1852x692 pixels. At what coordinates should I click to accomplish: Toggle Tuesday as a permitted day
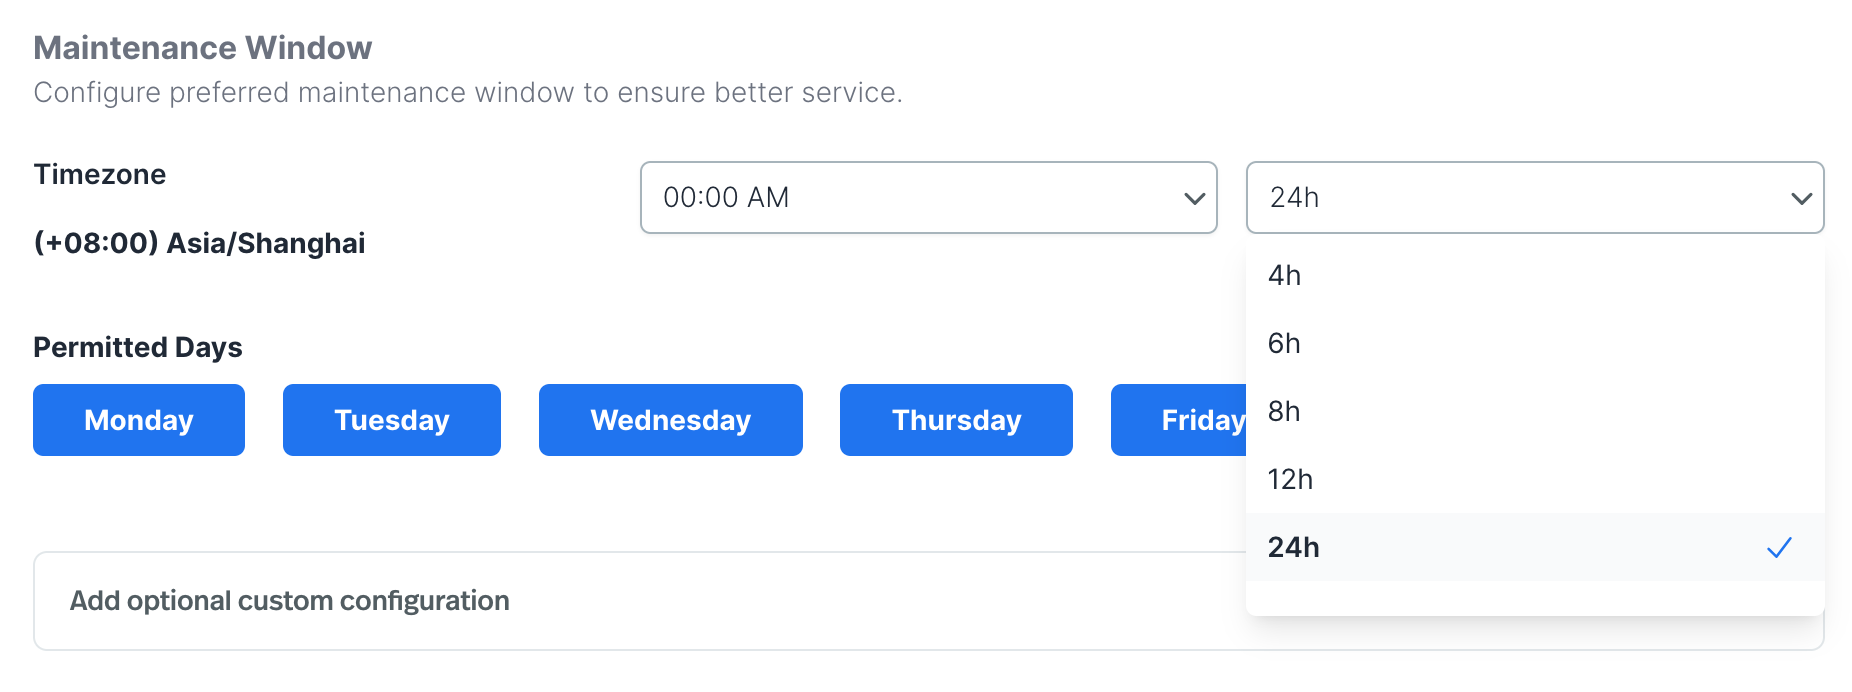click(x=391, y=420)
